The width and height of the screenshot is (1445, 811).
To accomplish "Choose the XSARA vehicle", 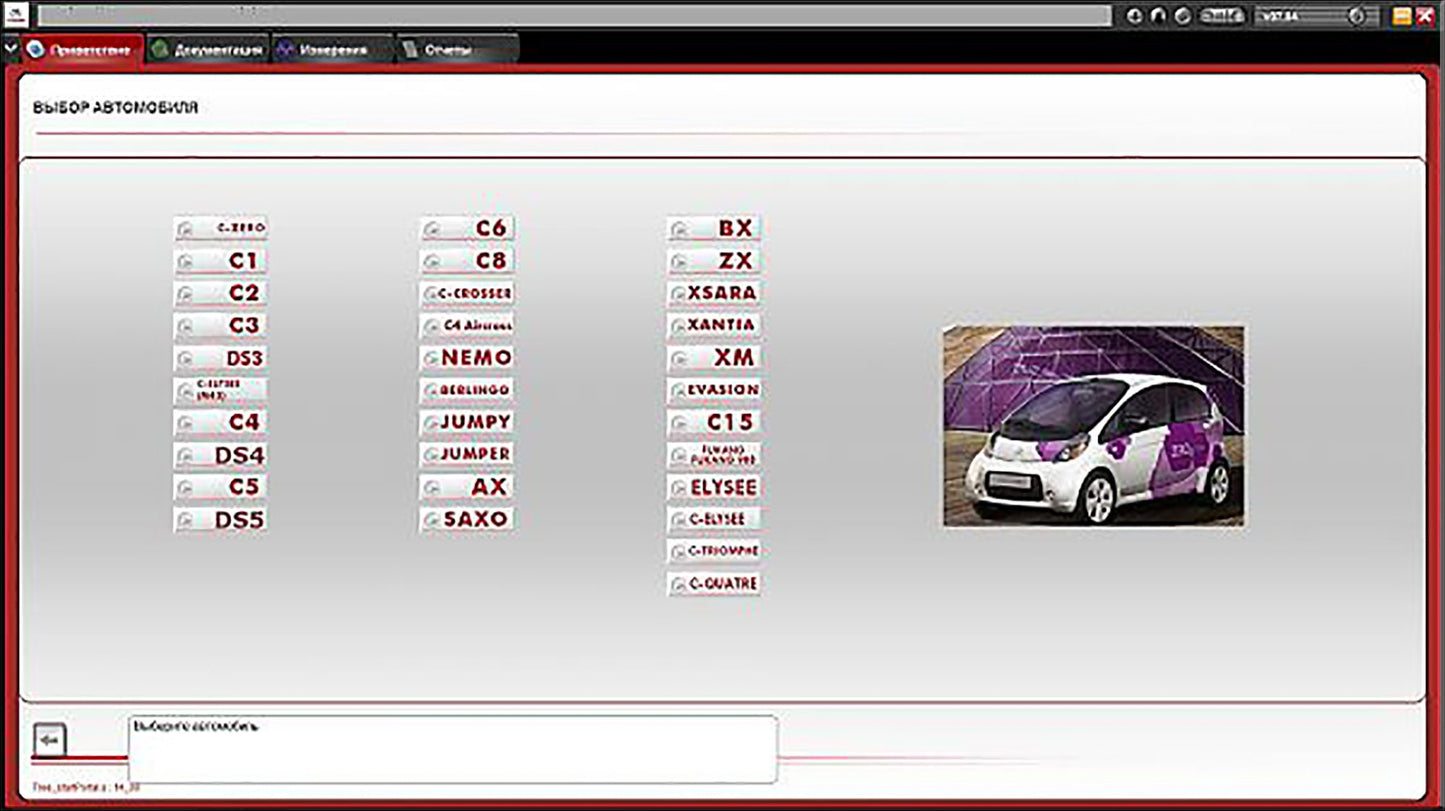I will [x=714, y=293].
